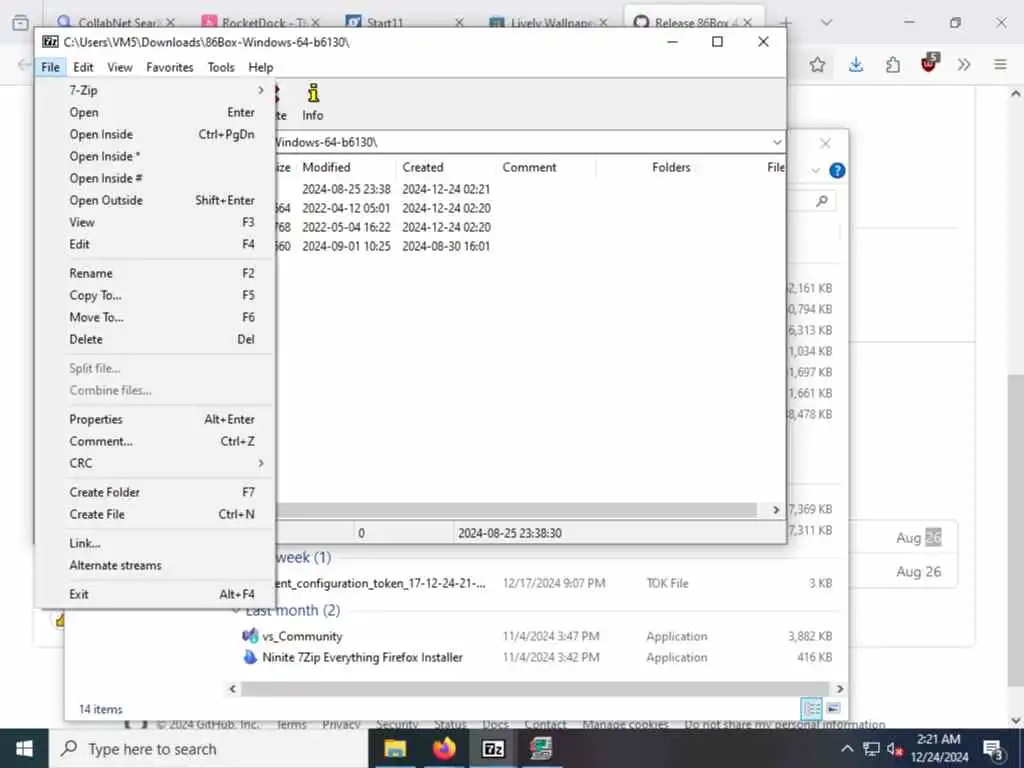
Task: Select Open Inside * menu entry
Action: (x=157, y=157)
